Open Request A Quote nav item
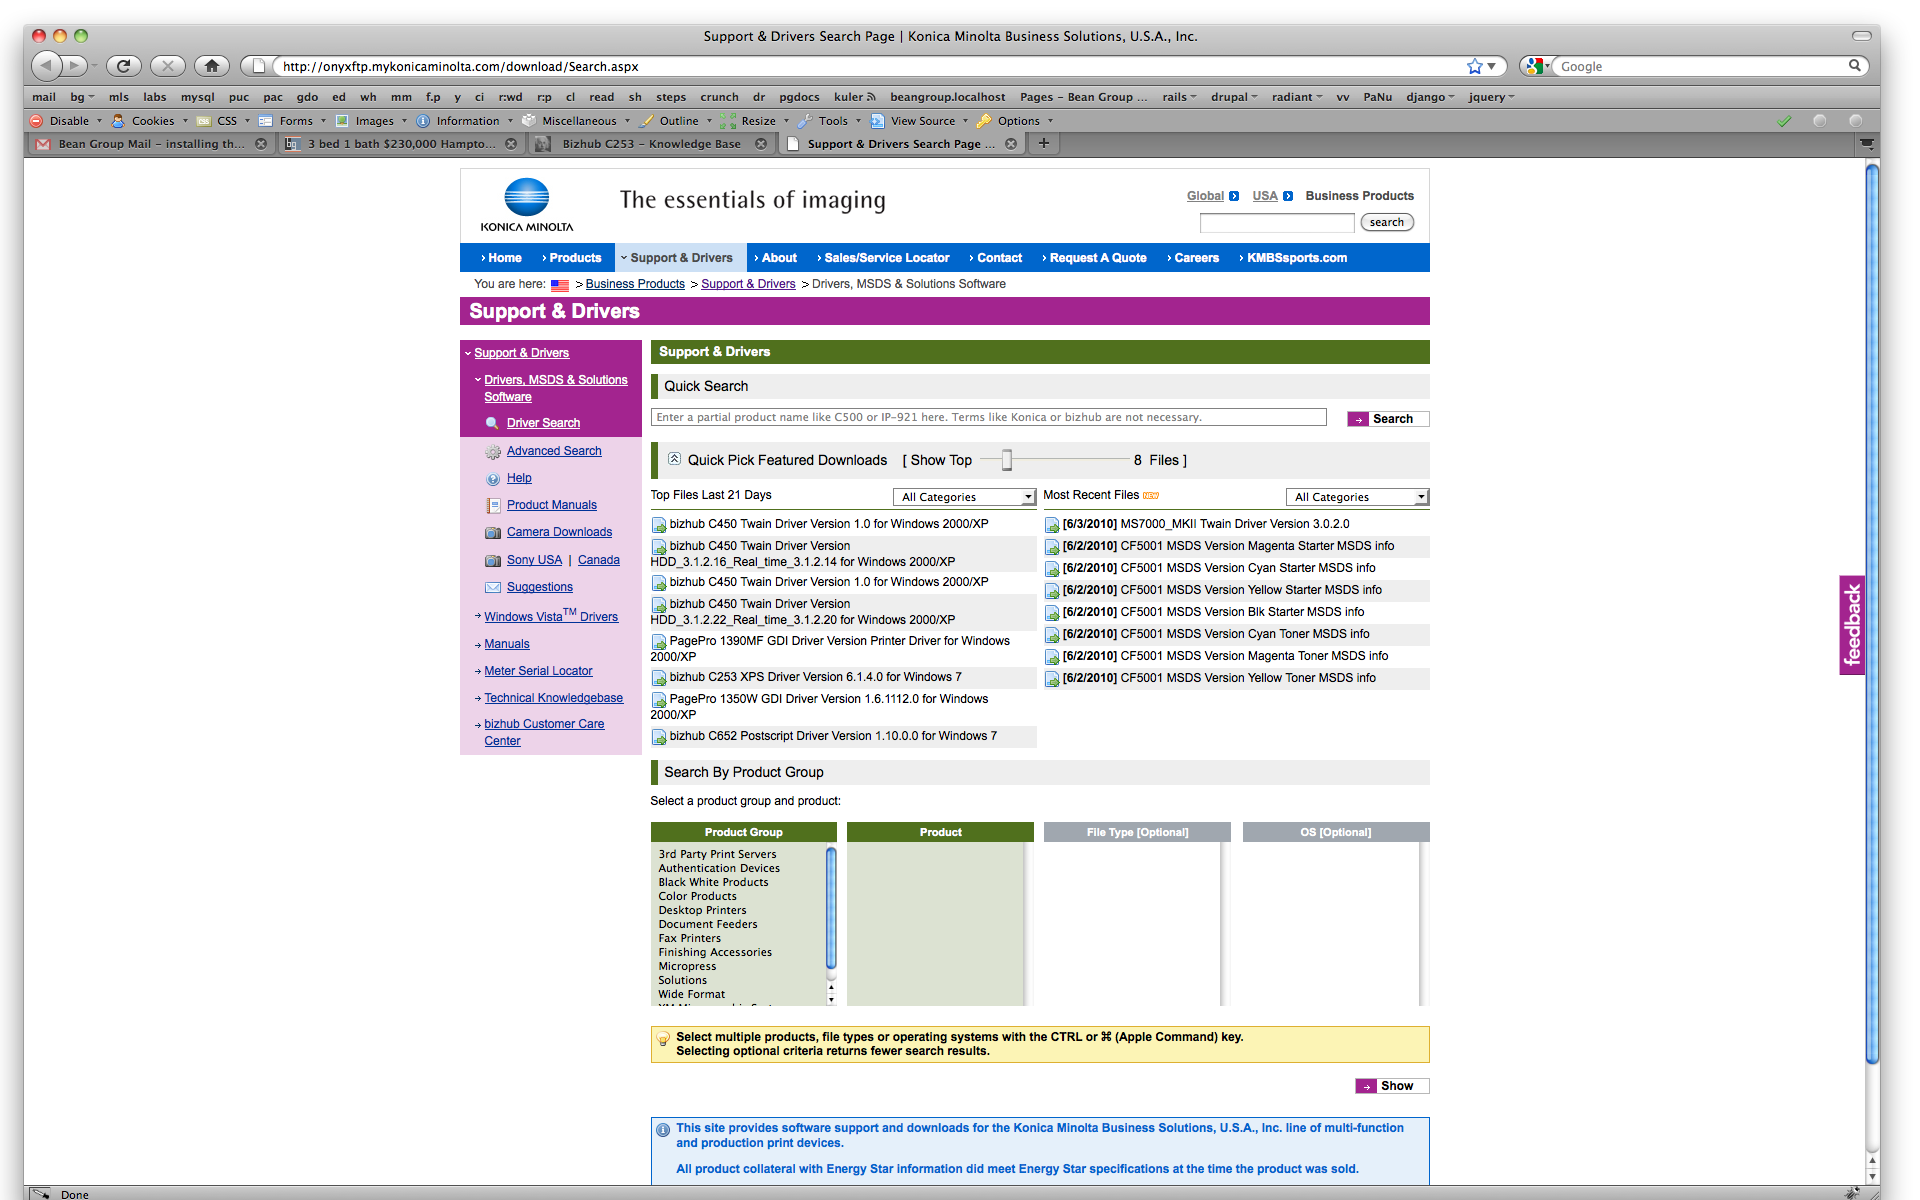1920x1200 pixels. (1095, 258)
